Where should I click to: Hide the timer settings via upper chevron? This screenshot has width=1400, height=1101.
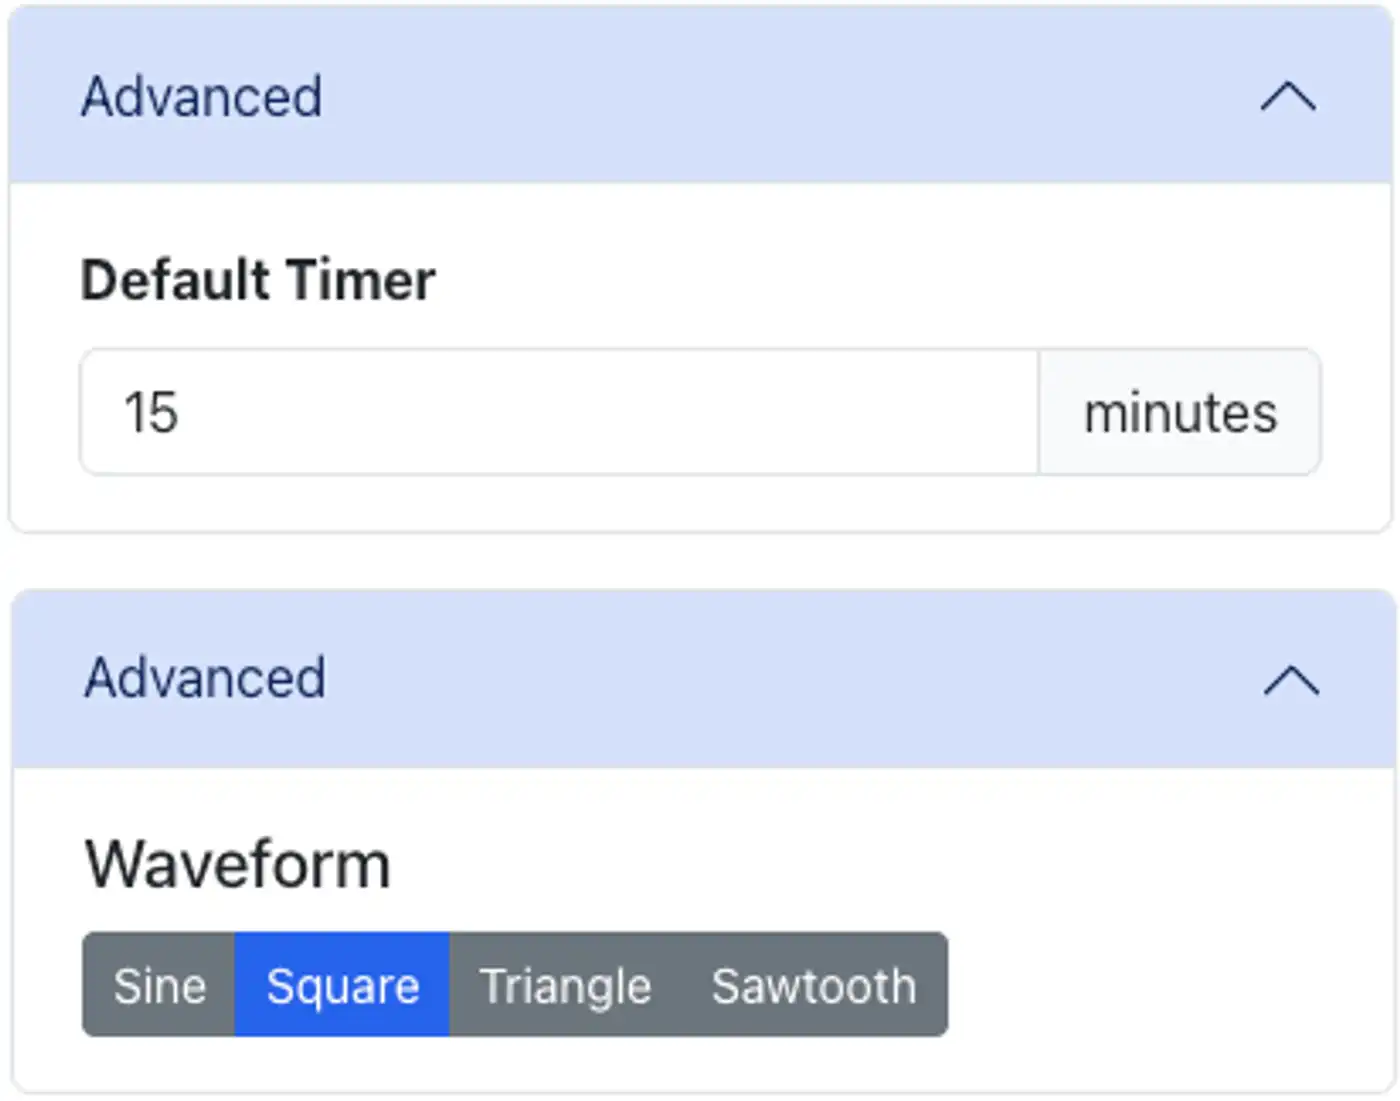1287,97
